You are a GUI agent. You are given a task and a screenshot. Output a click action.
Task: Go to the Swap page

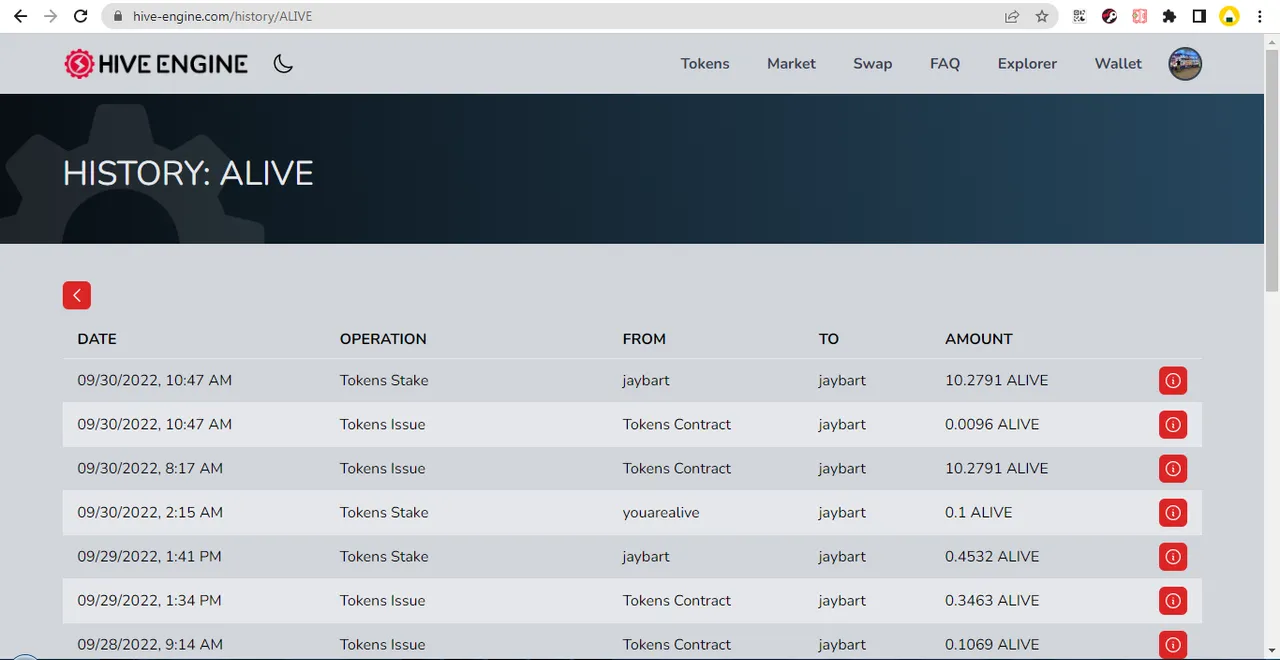[x=872, y=64]
